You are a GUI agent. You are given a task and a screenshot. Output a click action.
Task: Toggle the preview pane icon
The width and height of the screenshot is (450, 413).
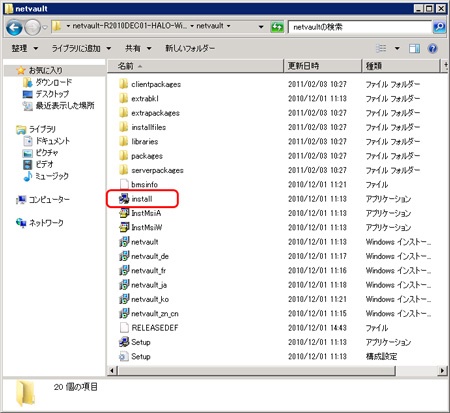[x=414, y=49]
